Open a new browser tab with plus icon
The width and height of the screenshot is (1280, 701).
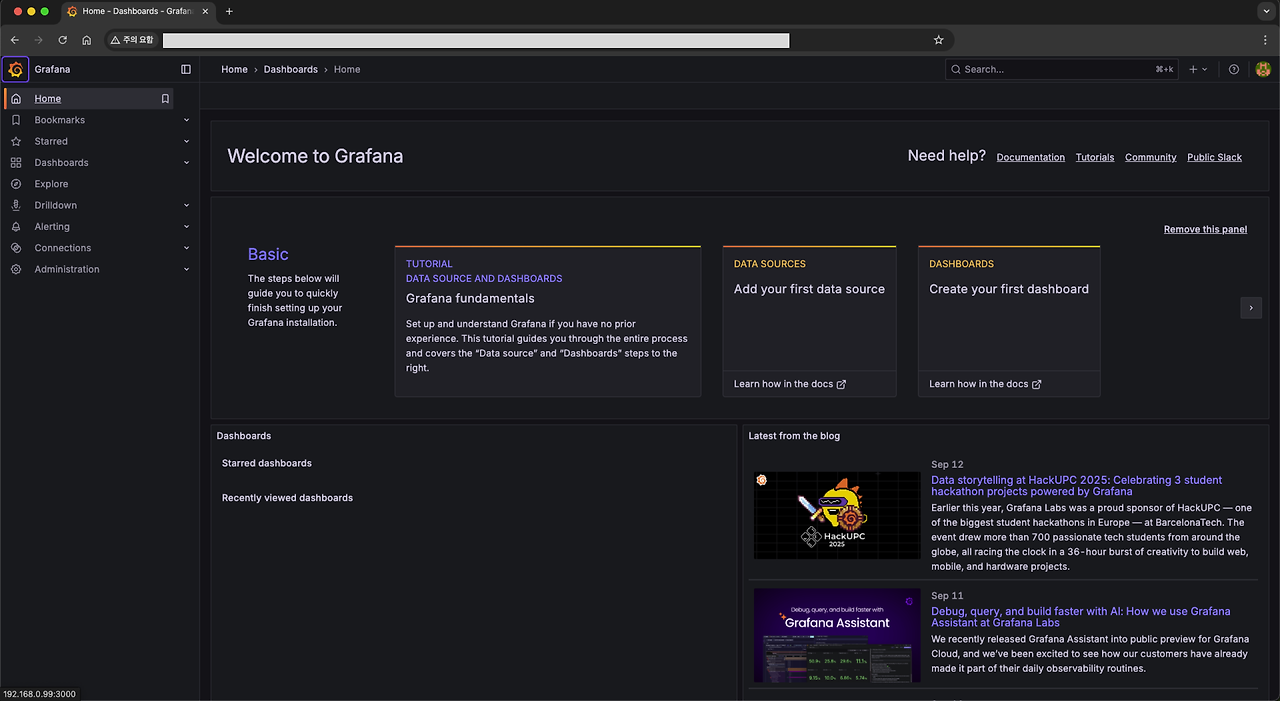pos(229,11)
